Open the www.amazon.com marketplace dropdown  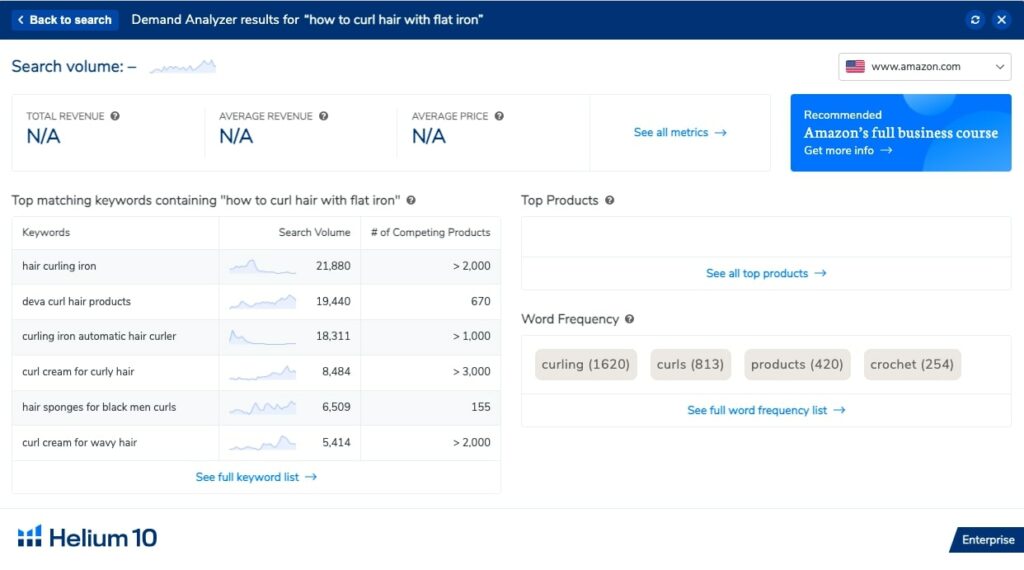tap(924, 67)
